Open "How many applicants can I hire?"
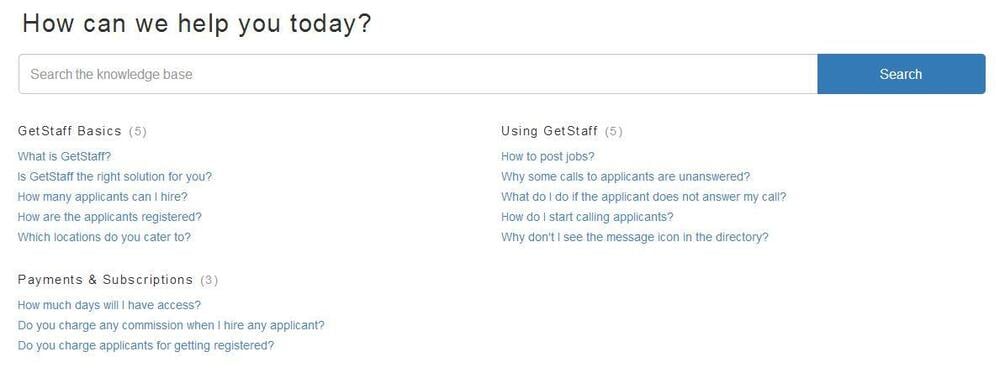This screenshot has height=373, width=1005. click(x=103, y=196)
